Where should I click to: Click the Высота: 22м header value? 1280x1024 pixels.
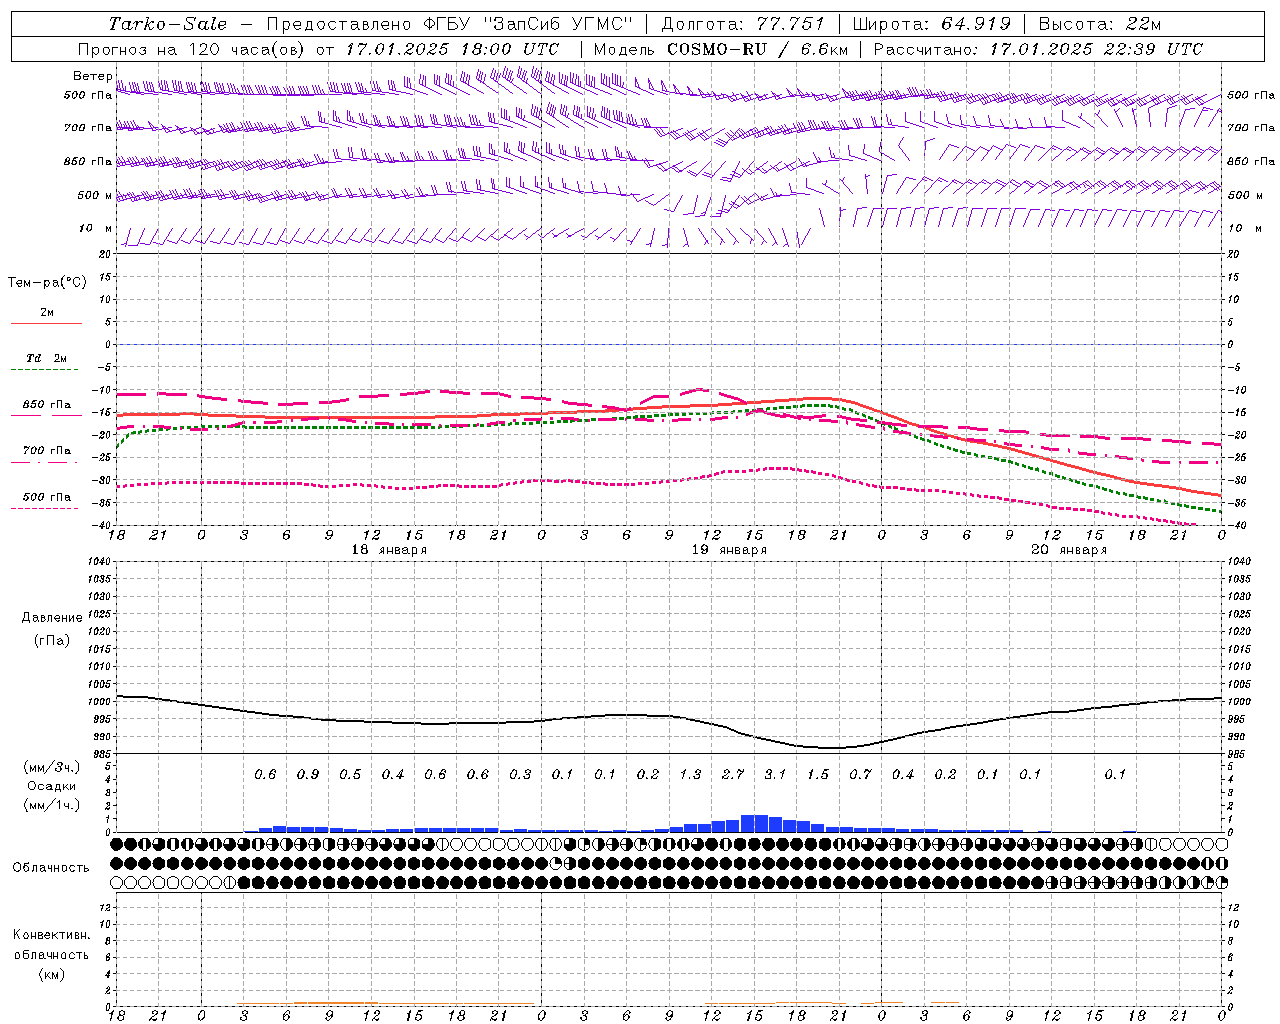(1099, 24)
